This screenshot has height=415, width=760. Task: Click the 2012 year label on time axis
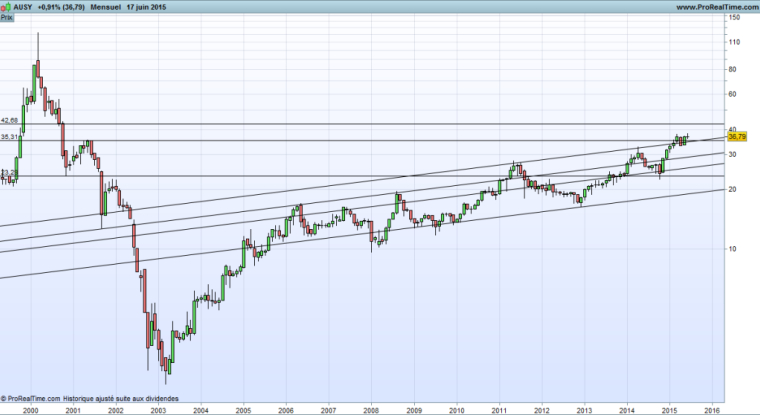(542, 410)
